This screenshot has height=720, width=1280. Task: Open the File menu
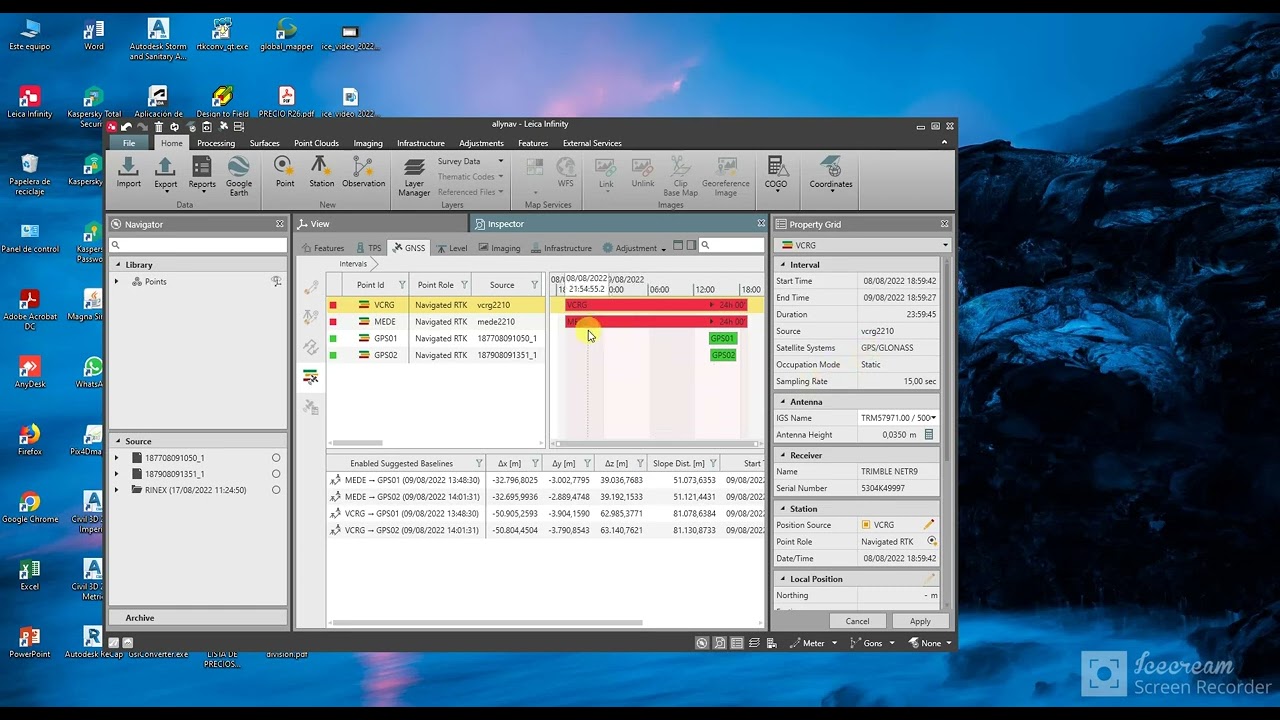(x=129, y=143)
